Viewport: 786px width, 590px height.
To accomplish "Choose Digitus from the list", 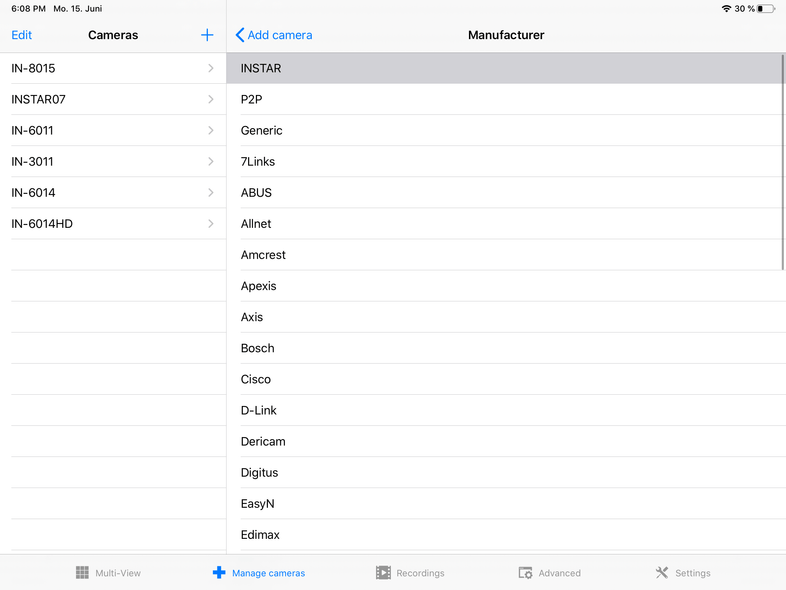I will 506,472.
